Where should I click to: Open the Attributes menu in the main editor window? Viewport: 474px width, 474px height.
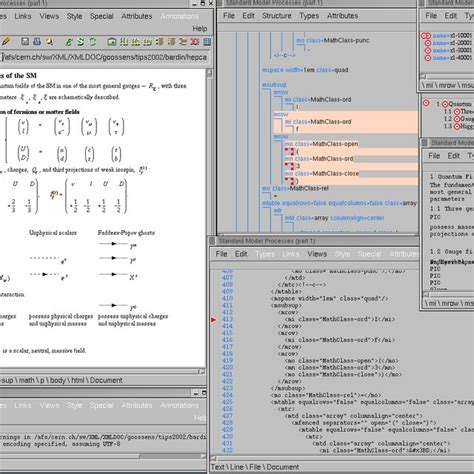point(137,16)
